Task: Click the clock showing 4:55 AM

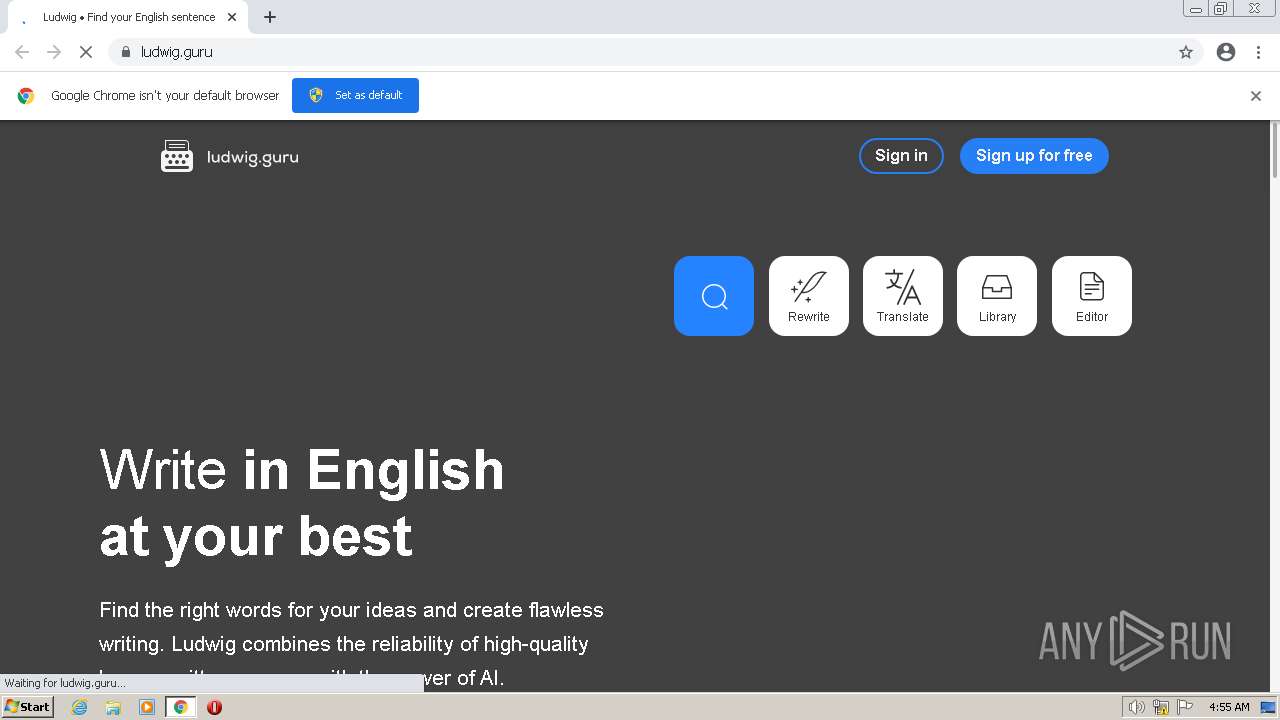Action: [1229, 707]
